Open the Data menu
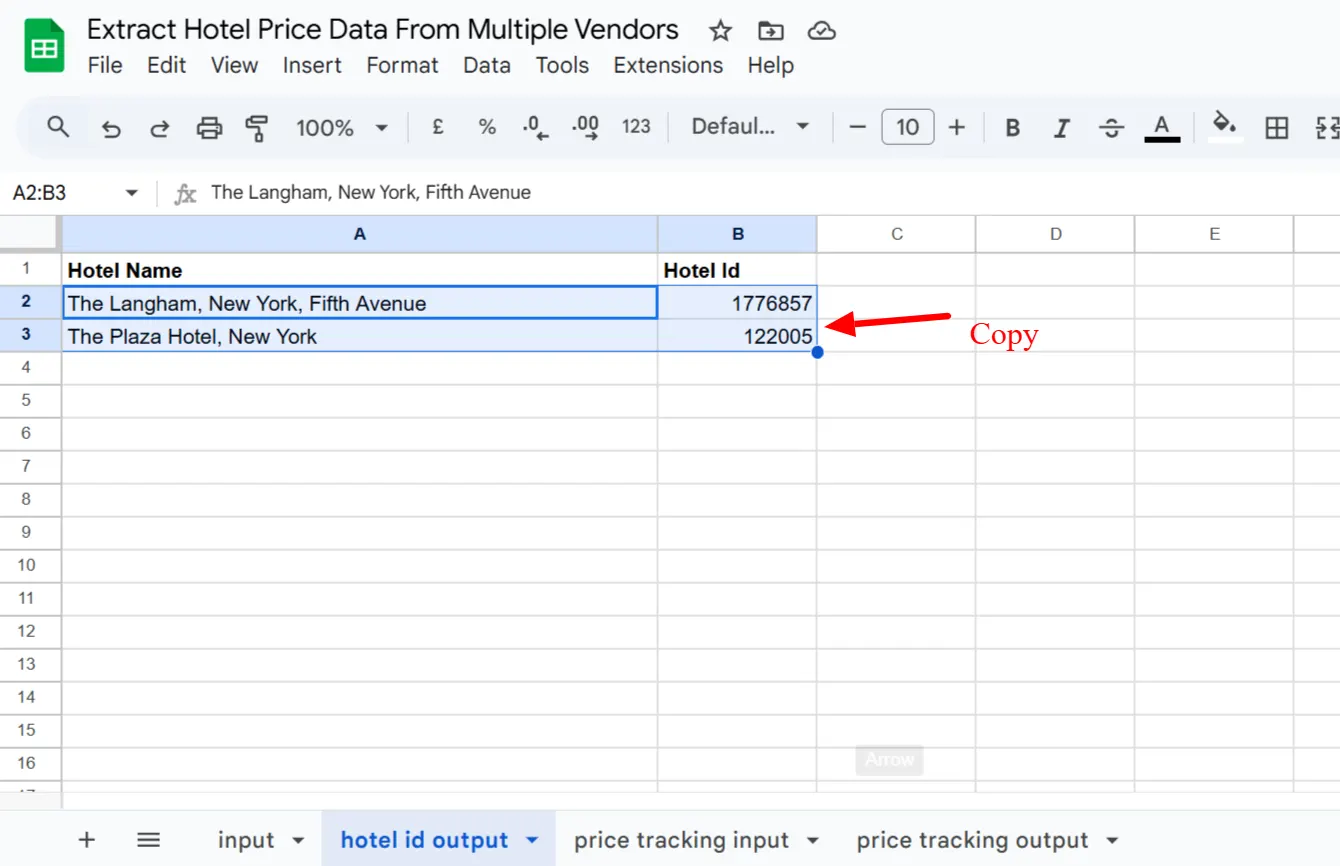The image size is (1340, 866). [x=487, y=65]
